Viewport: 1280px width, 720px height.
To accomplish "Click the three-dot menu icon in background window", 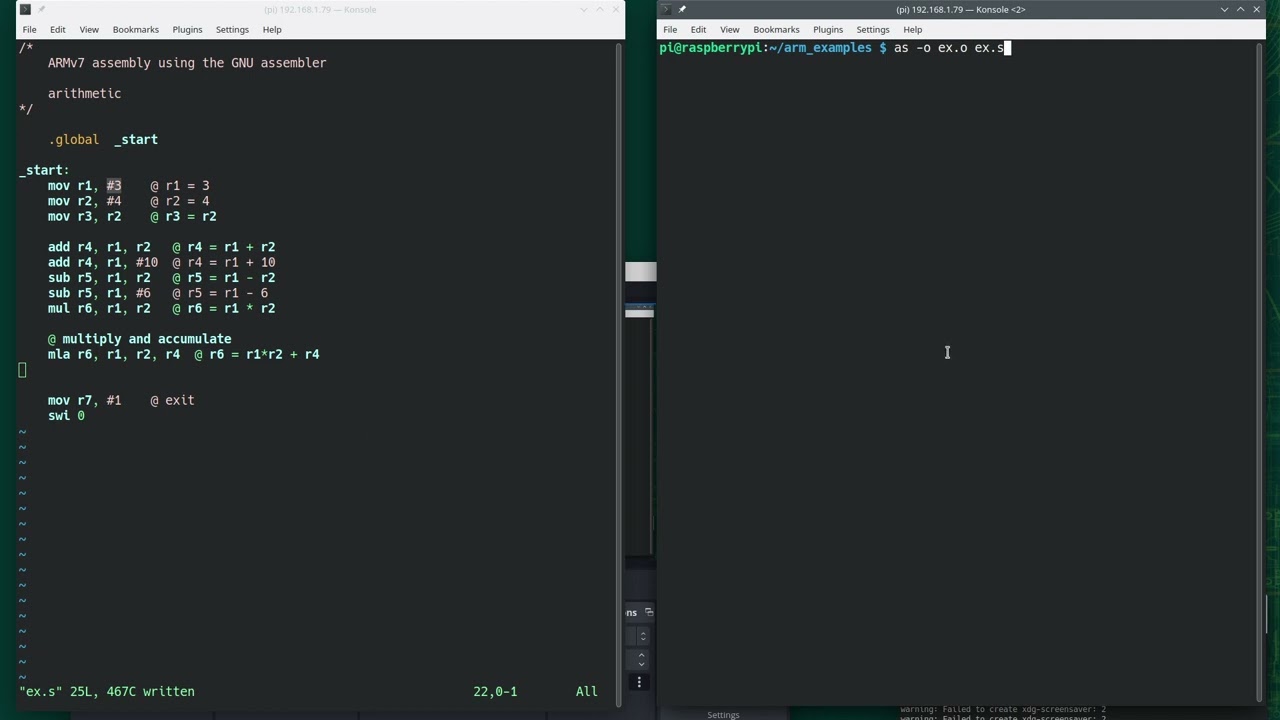I will (x=639, y=682).
